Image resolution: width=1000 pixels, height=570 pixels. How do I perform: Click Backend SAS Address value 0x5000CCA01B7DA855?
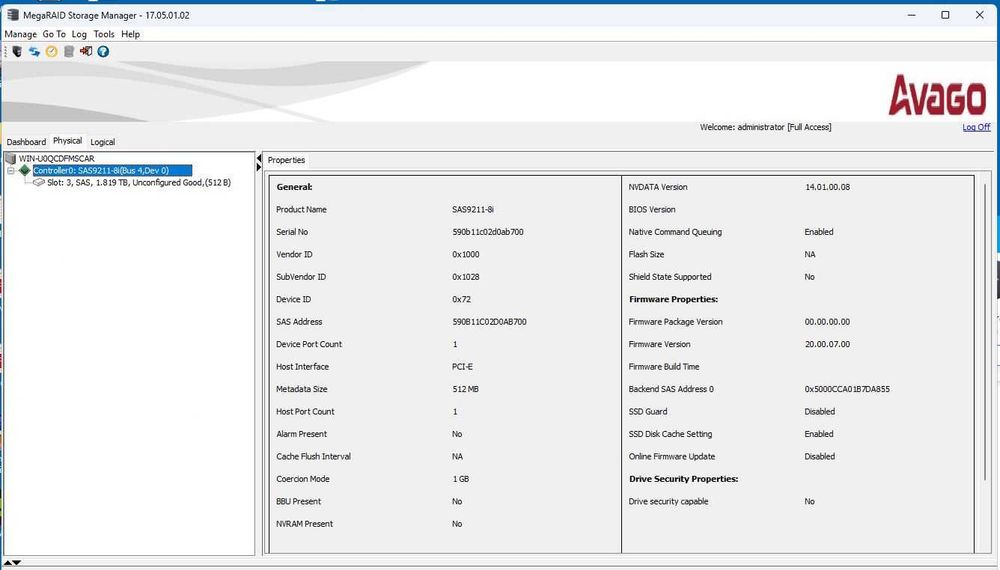(847, 389)
